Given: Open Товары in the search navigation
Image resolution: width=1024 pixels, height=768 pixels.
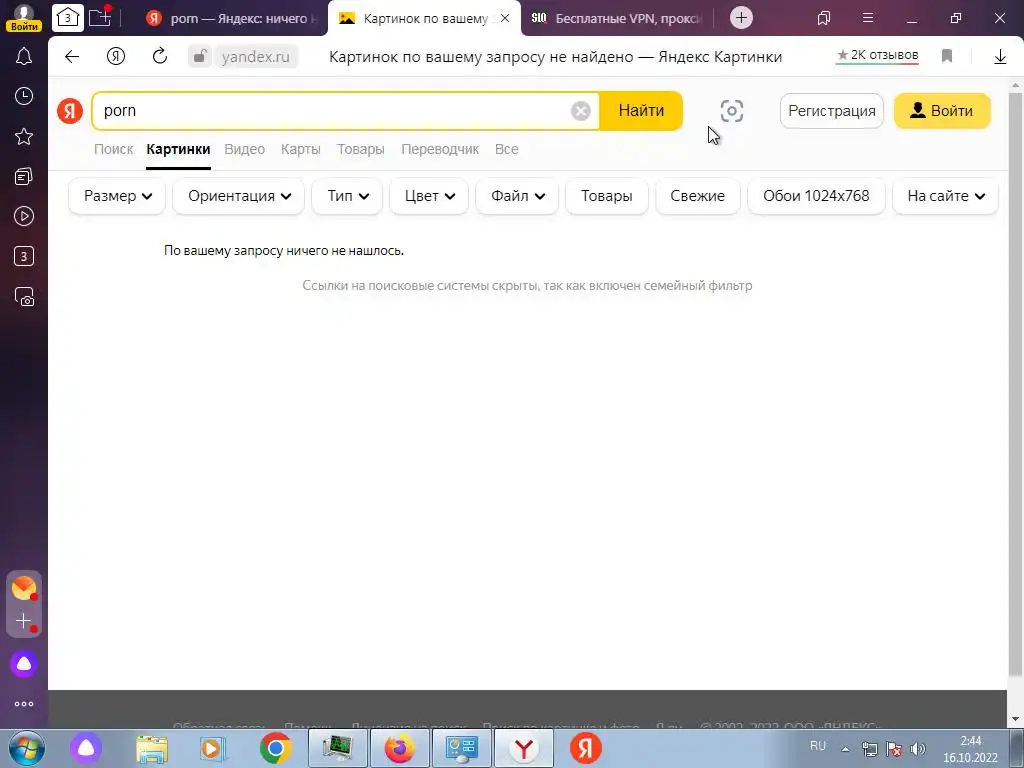Looking at the screenshot, I should pyautogui.click(x=360, y=150).
